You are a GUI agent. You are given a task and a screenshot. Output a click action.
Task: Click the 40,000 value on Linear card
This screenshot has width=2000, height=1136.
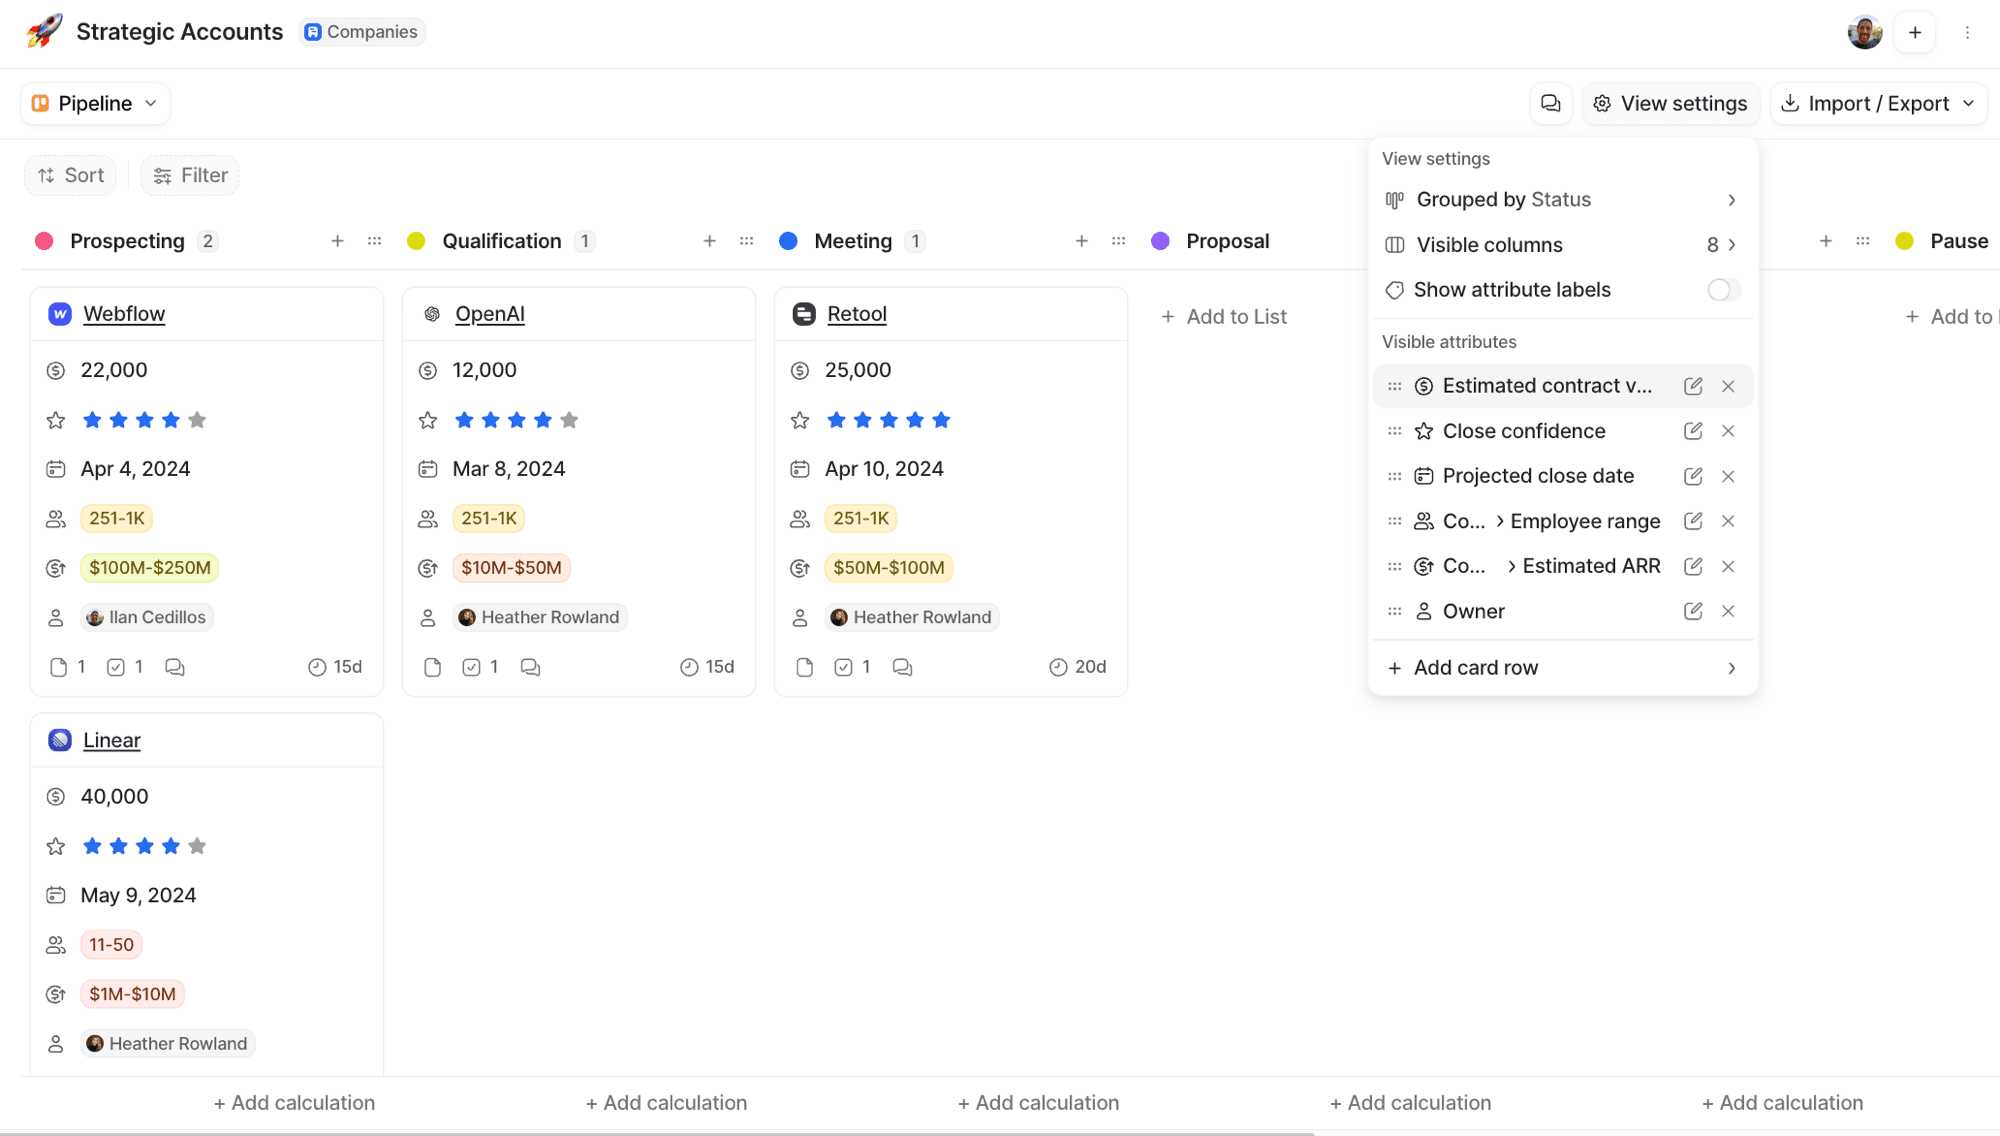(x=114, y=797)
